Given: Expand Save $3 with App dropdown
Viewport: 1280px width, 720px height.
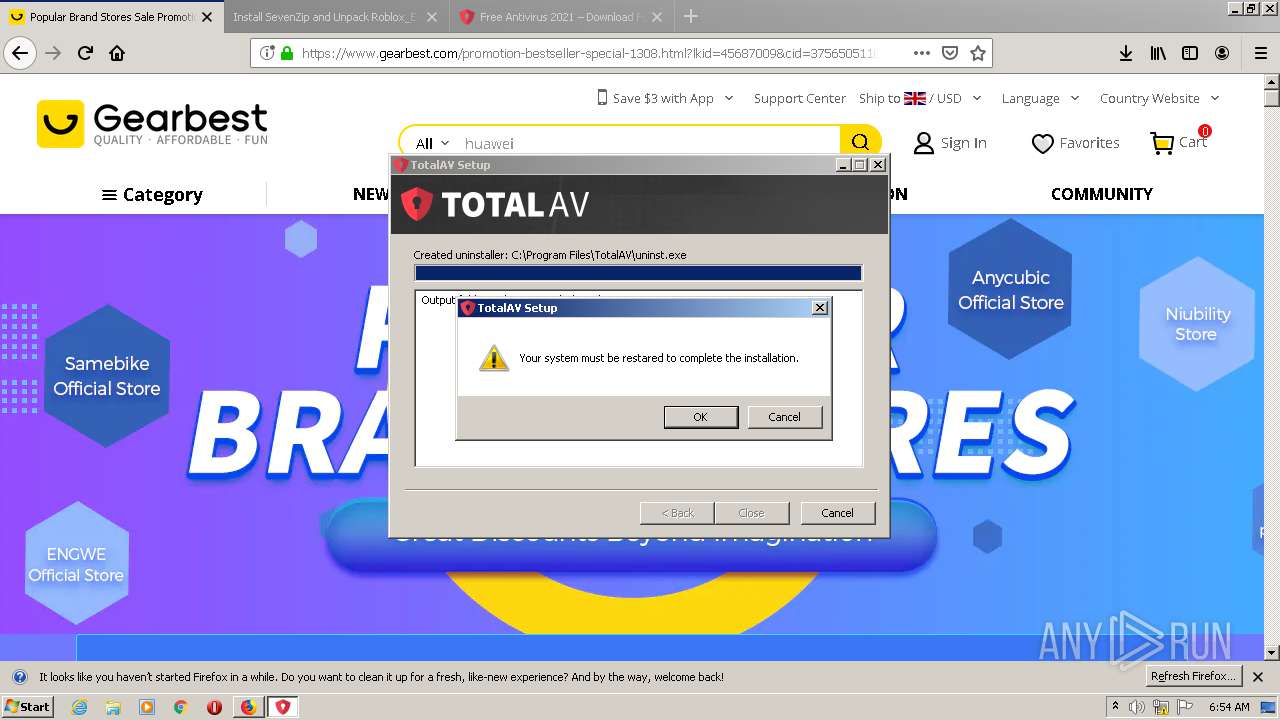Looking at the screenshot, I should [665, 98].
